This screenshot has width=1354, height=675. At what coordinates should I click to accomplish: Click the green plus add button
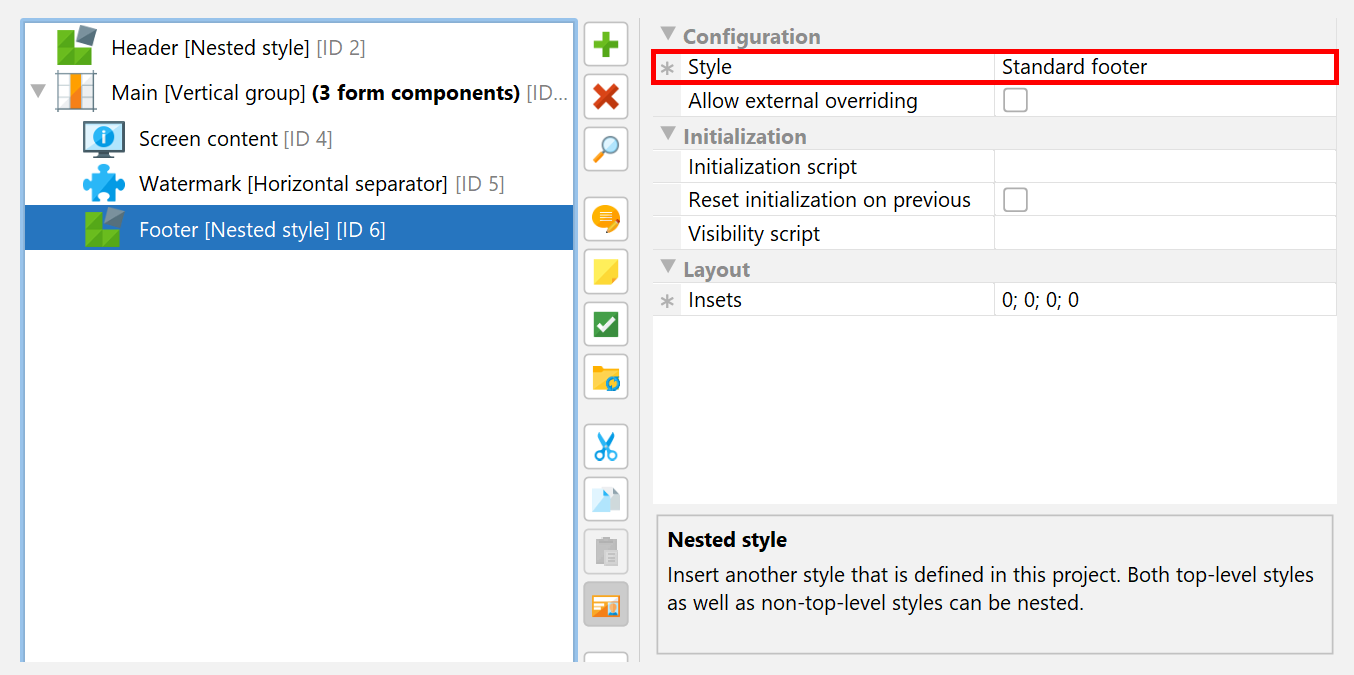click(606, 45)
